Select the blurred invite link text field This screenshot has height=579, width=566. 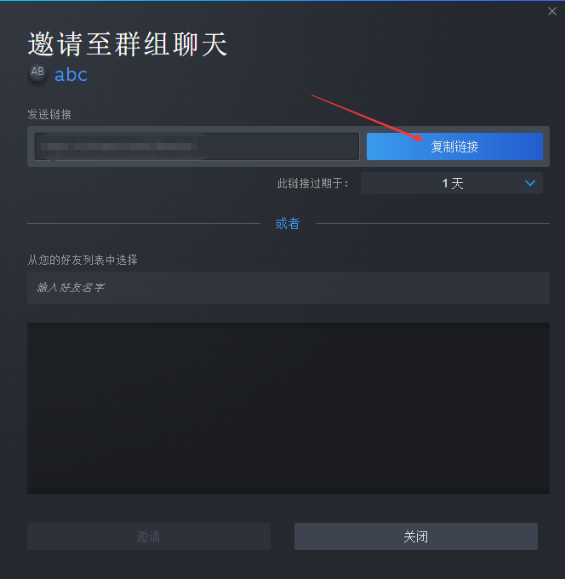point(197,147)
